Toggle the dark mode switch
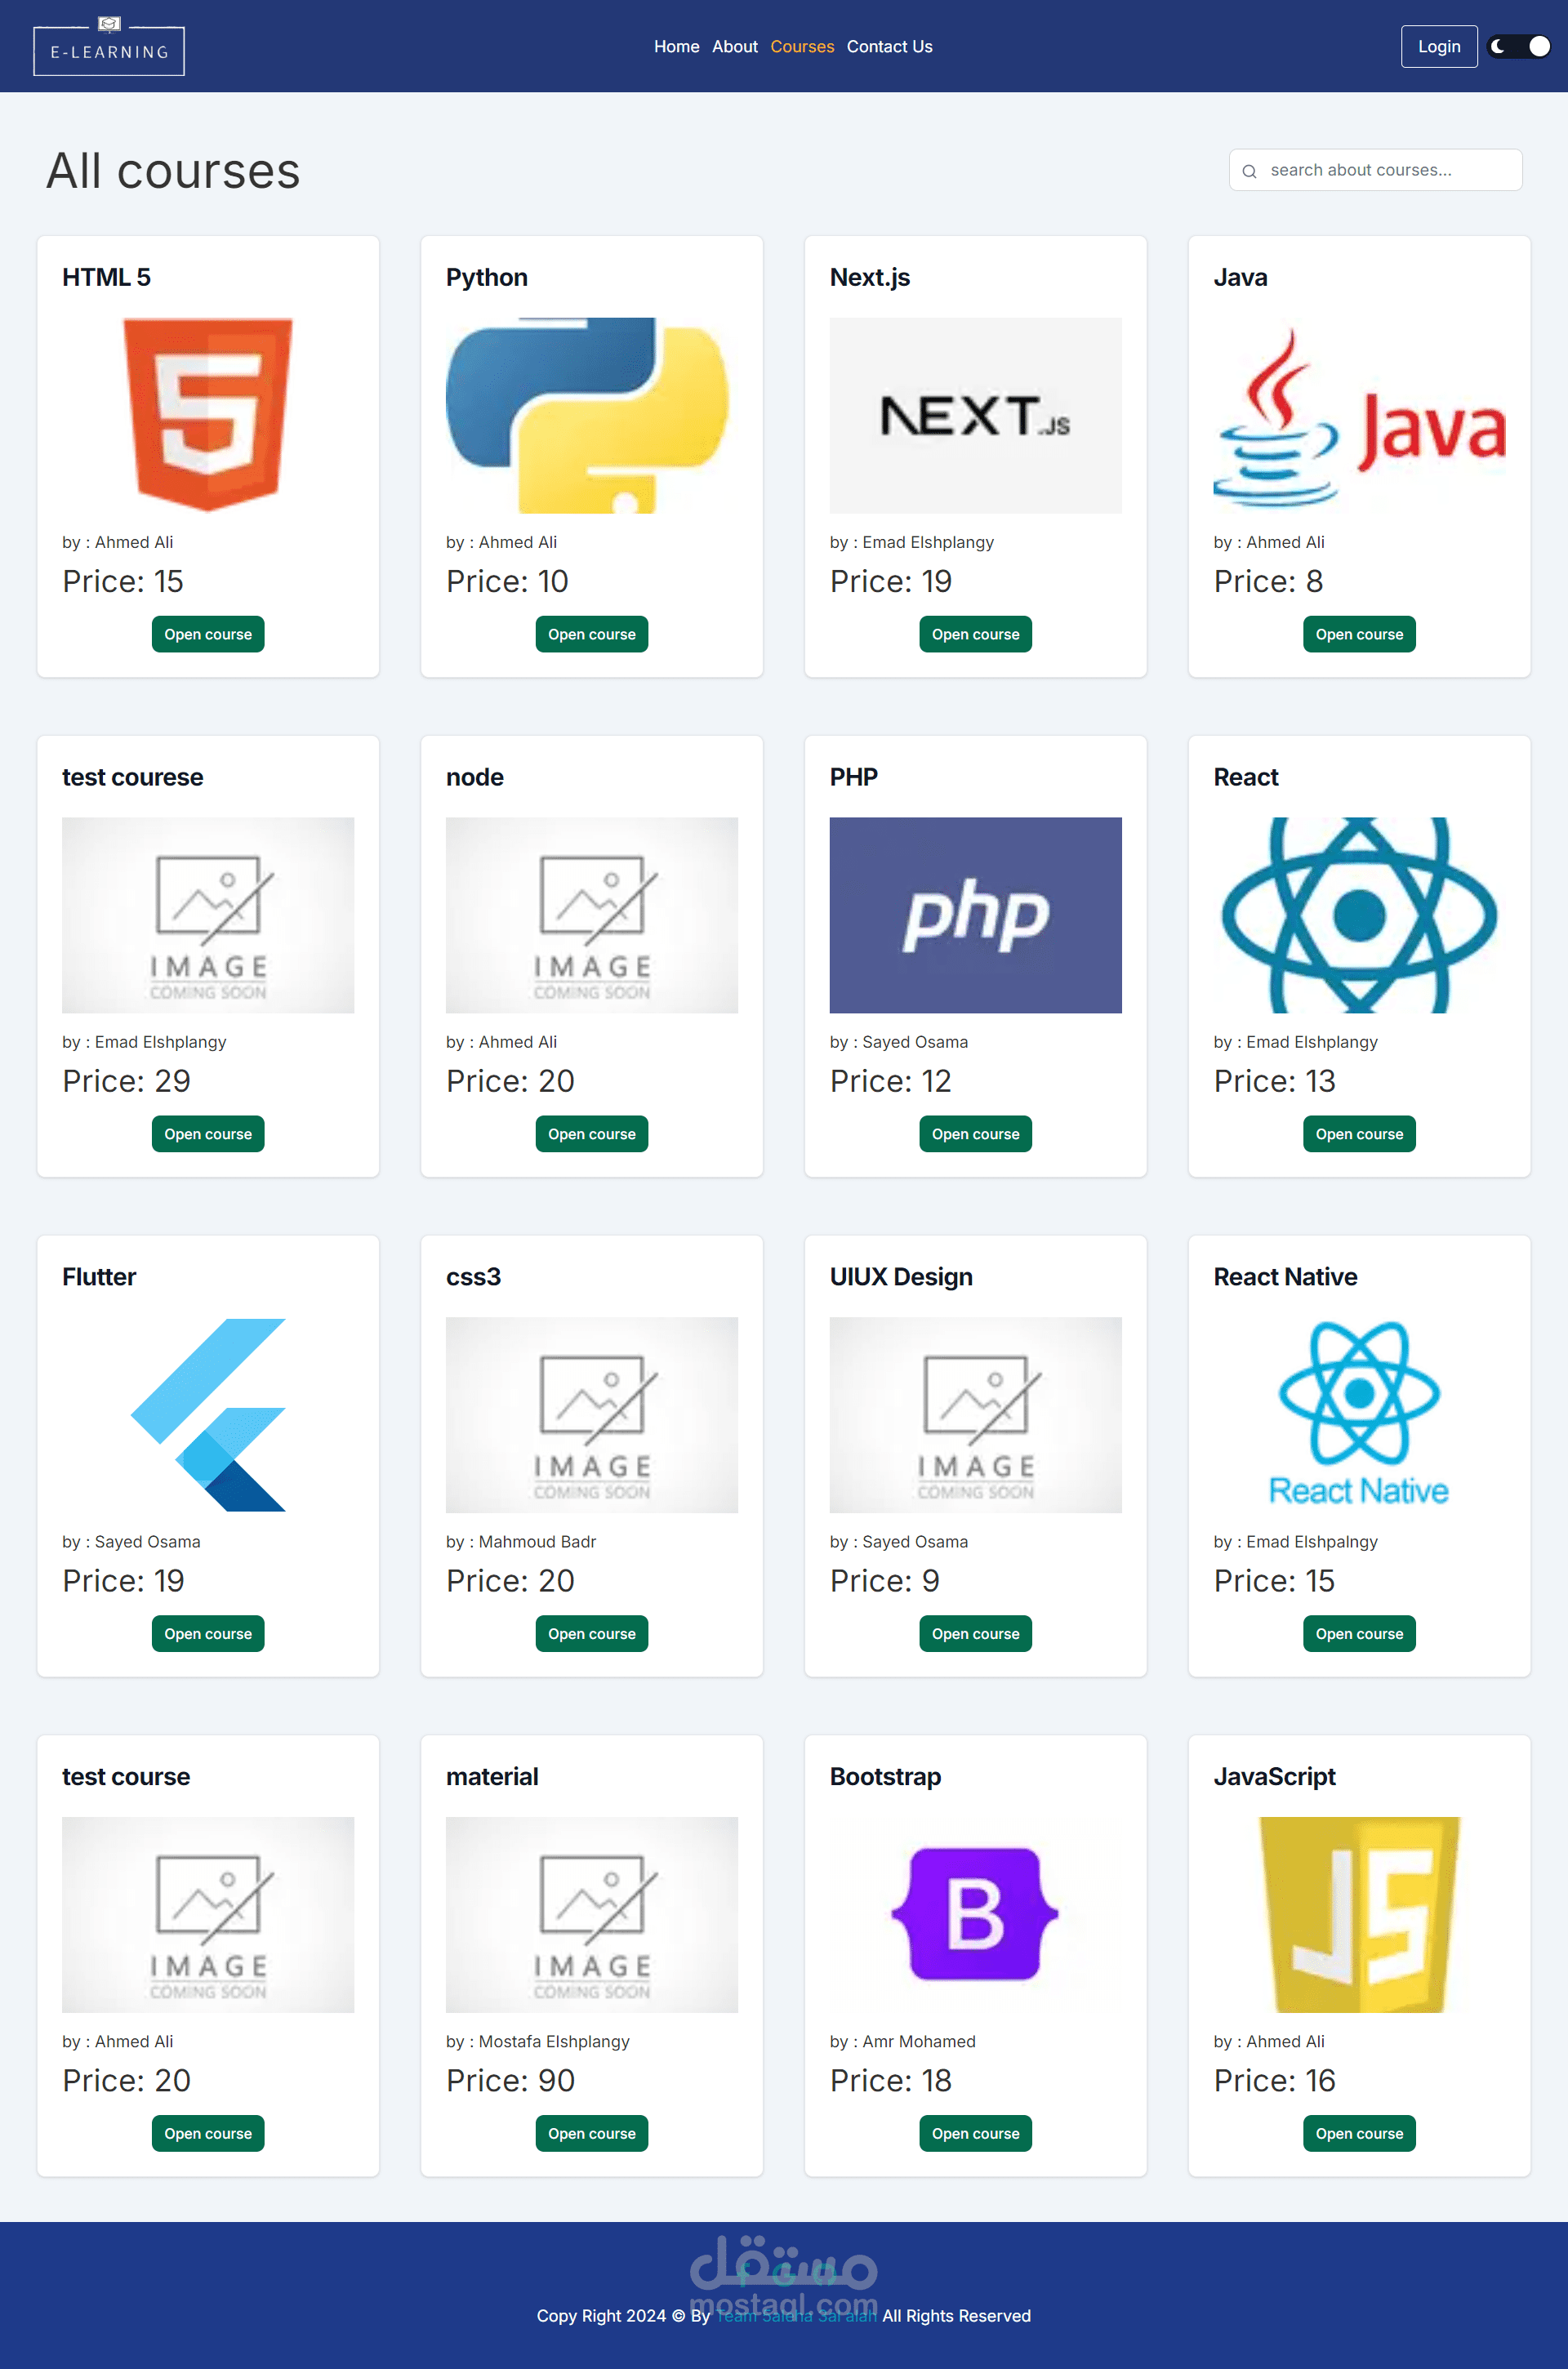Screen dimensions: 1568x2369 pyautogui.click(x=1518, y=46)
